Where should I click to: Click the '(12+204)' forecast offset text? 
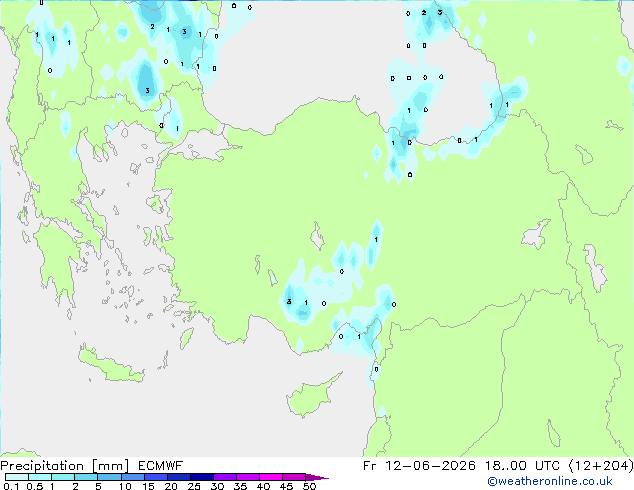[601, 466]
